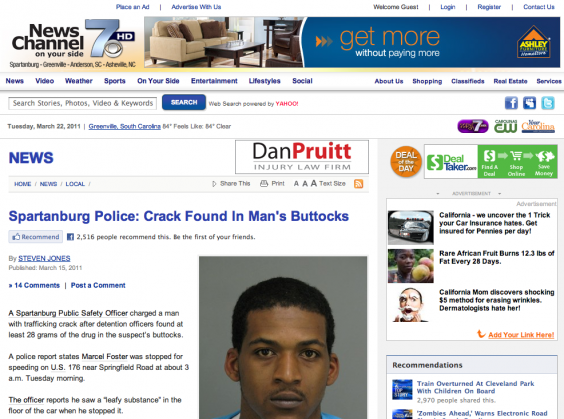Expand the Share This arrow

[x=214, y=184]
